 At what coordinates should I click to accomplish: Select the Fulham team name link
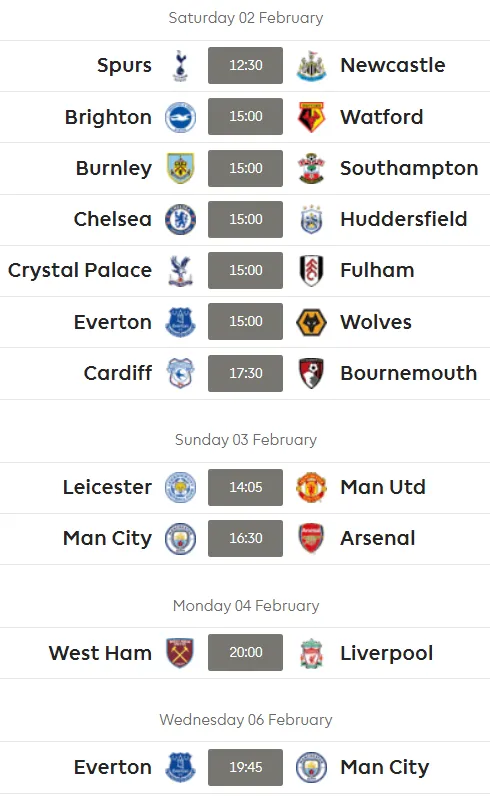[377, 270]
